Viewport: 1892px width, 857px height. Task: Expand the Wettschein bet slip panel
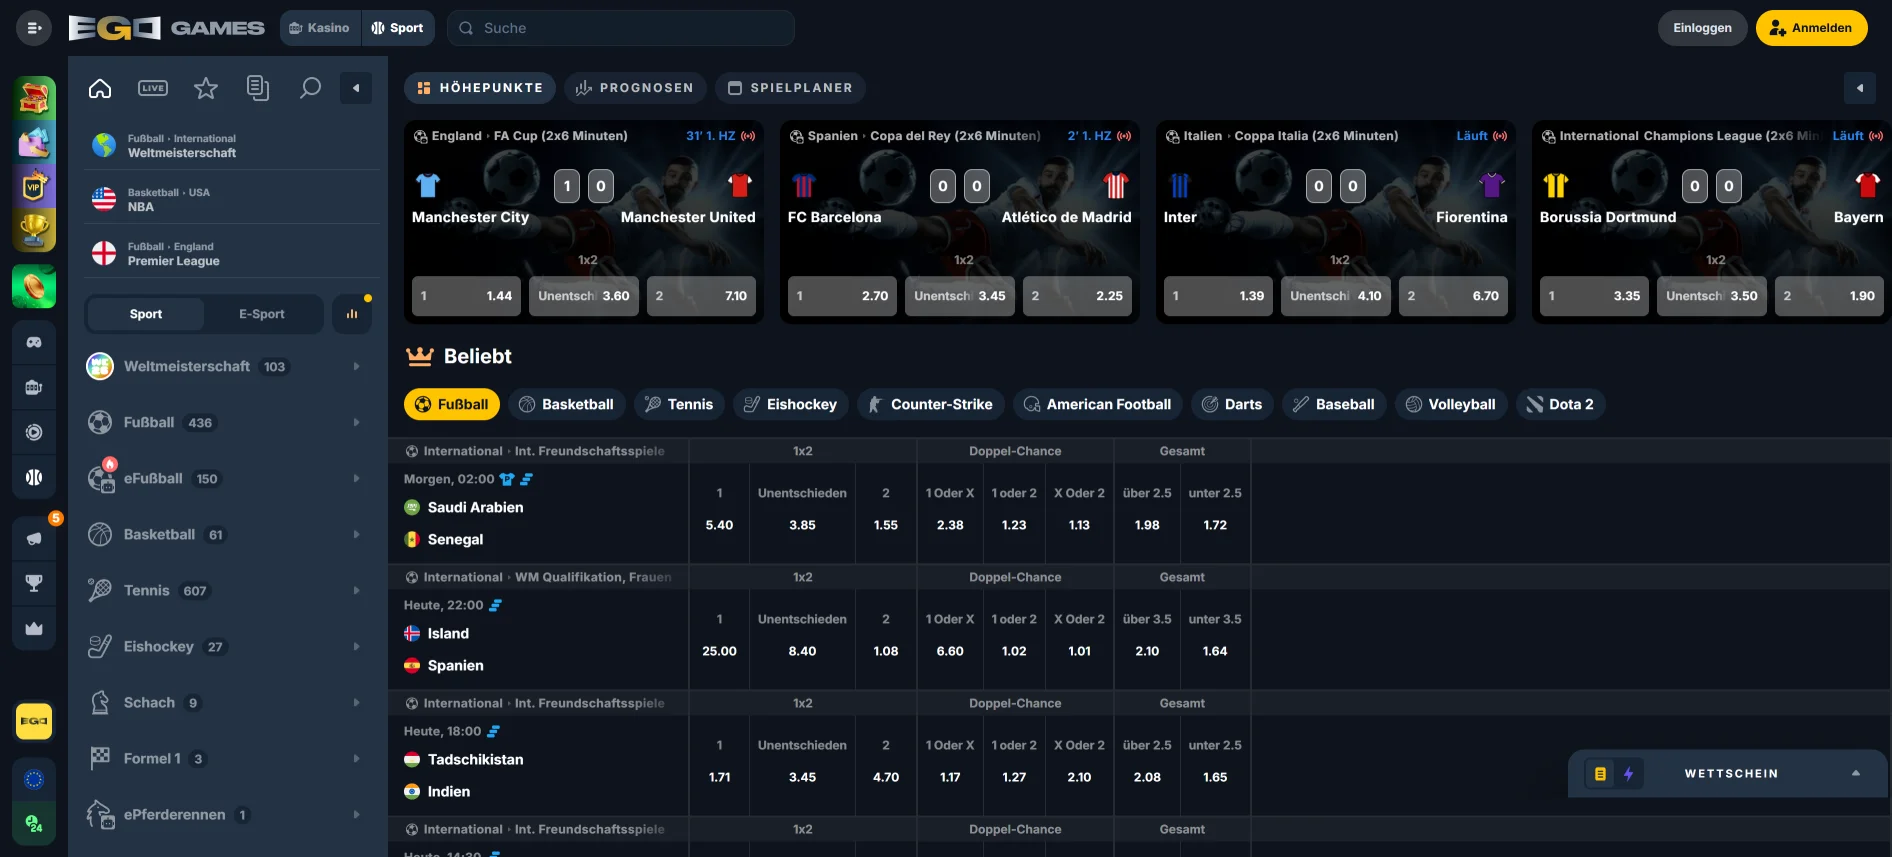click(1855, 774)
